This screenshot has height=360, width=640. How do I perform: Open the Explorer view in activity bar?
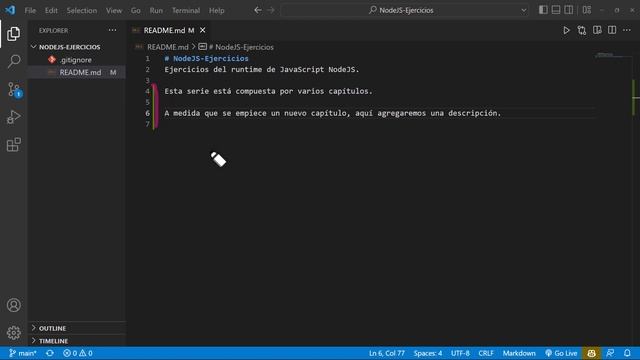tap(13, 33)
